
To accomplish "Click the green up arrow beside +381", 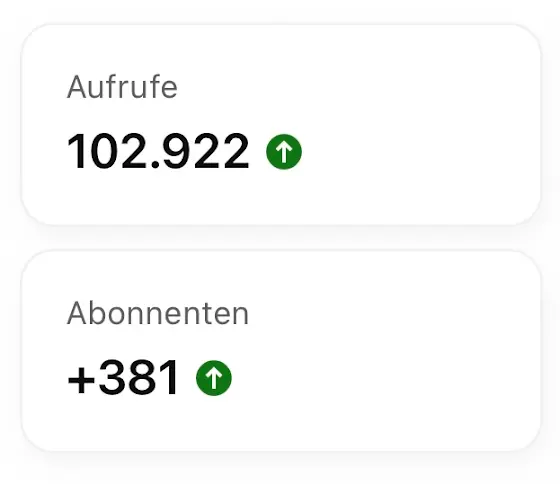I will point(214,378).
